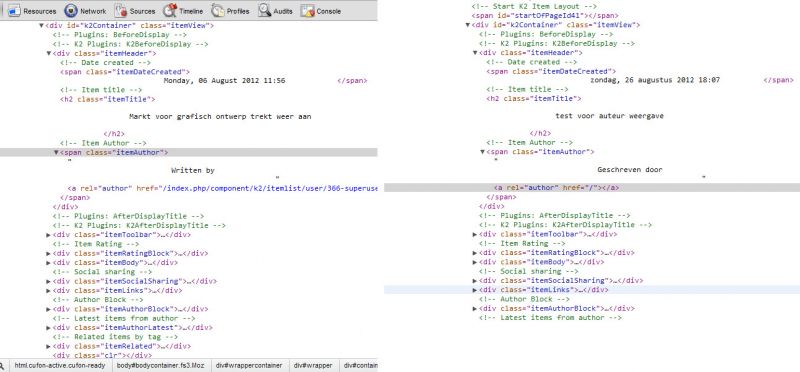Viewport: 800px width, 372px height.
Task: Open the Profiles panel
Action: point(231,11)
